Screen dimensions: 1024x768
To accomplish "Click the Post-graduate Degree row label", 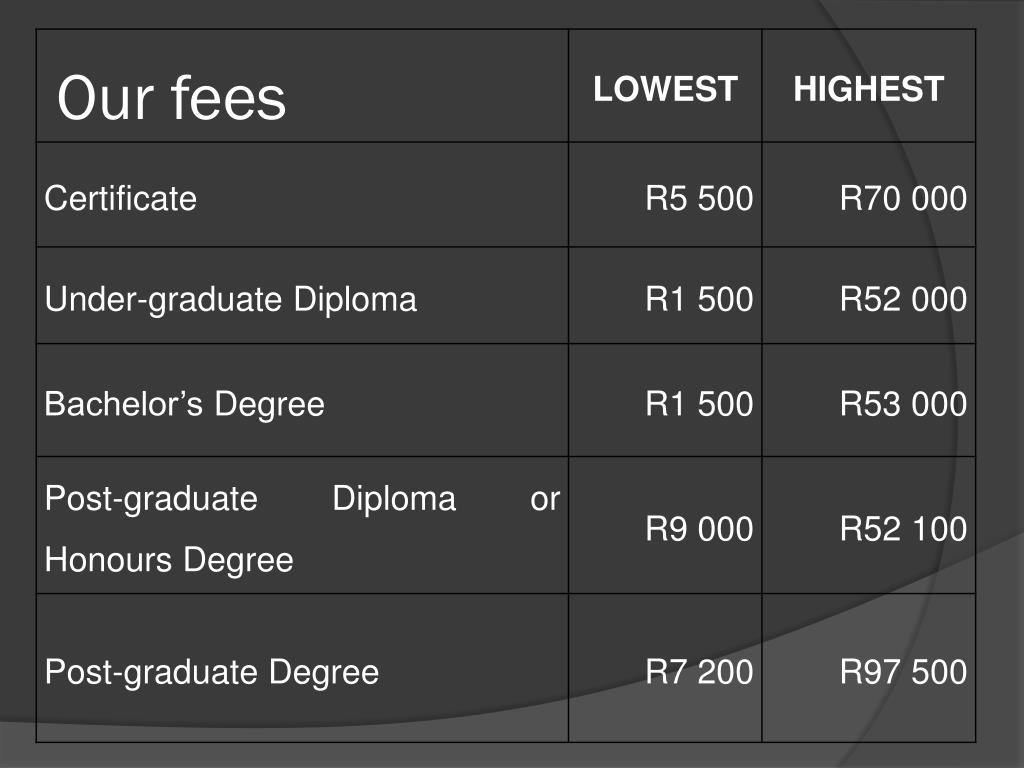I will pos(212,673).
